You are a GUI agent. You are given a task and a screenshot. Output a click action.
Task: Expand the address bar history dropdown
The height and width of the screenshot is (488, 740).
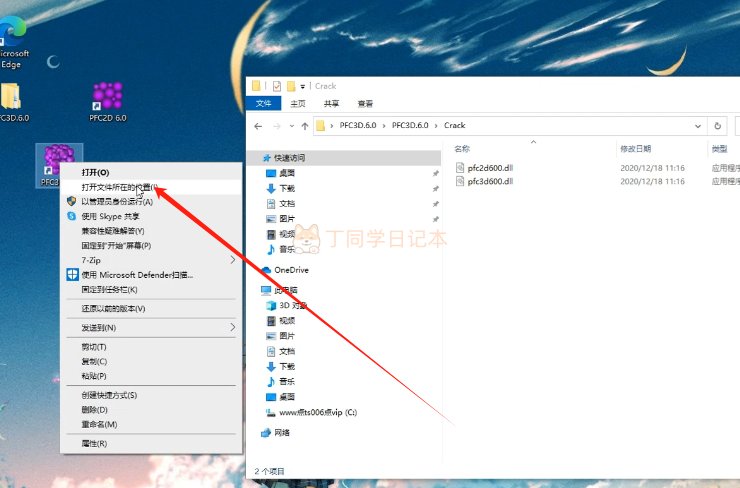(x=698, y=126)
